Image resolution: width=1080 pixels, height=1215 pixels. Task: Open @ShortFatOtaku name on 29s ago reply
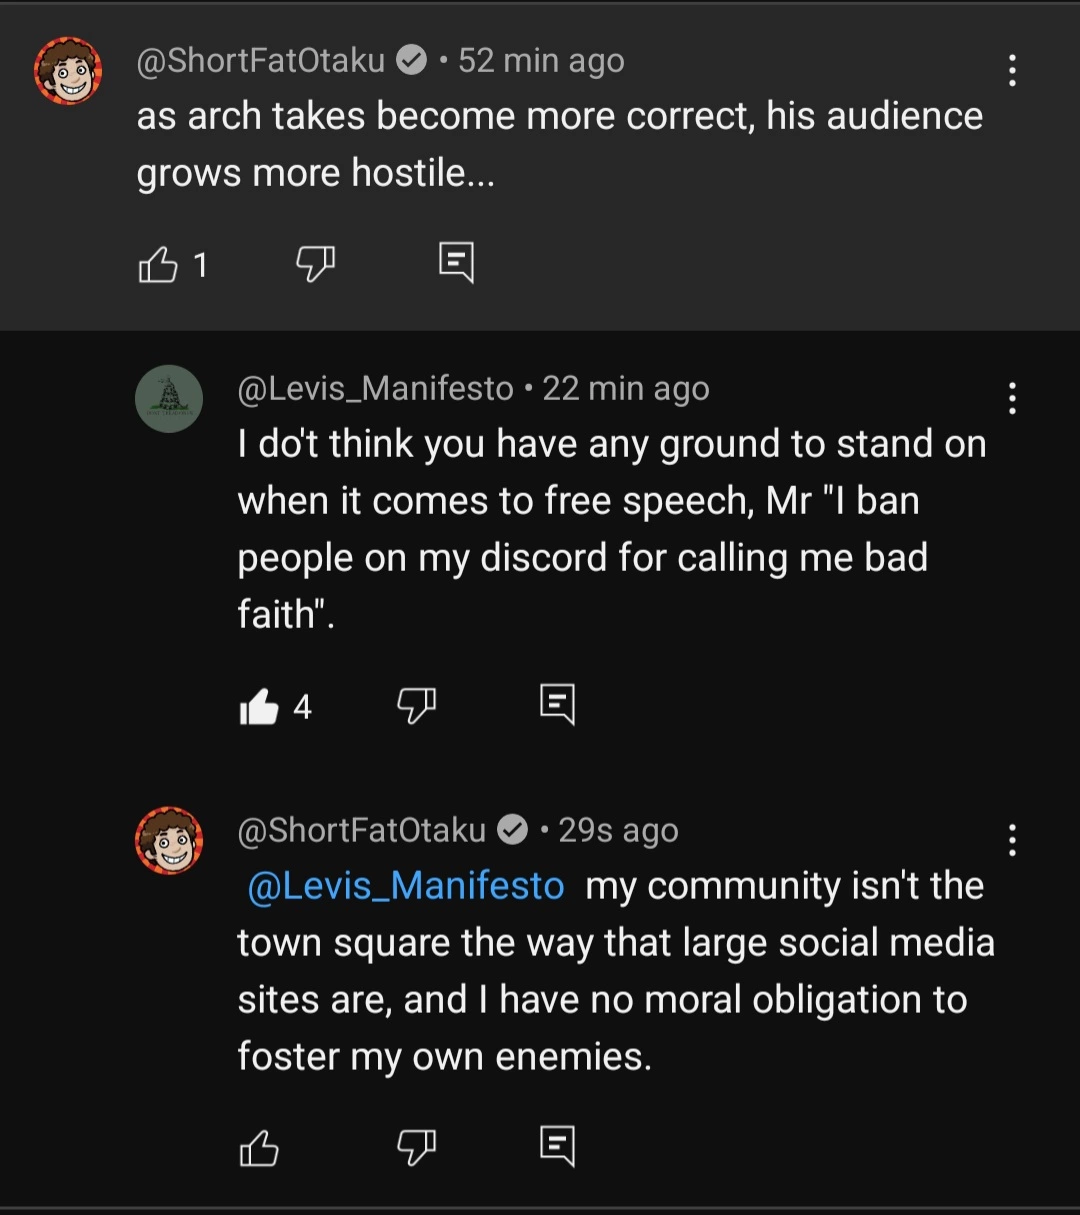click(x=361, y=830)
